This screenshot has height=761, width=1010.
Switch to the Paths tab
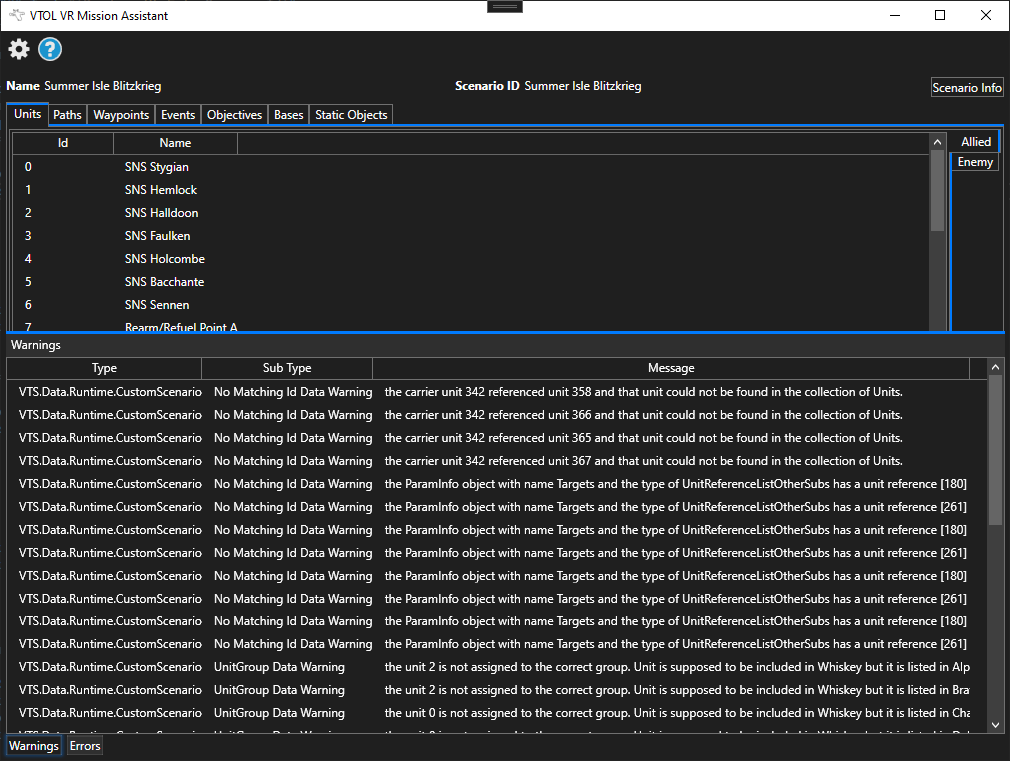pos(66,114)
